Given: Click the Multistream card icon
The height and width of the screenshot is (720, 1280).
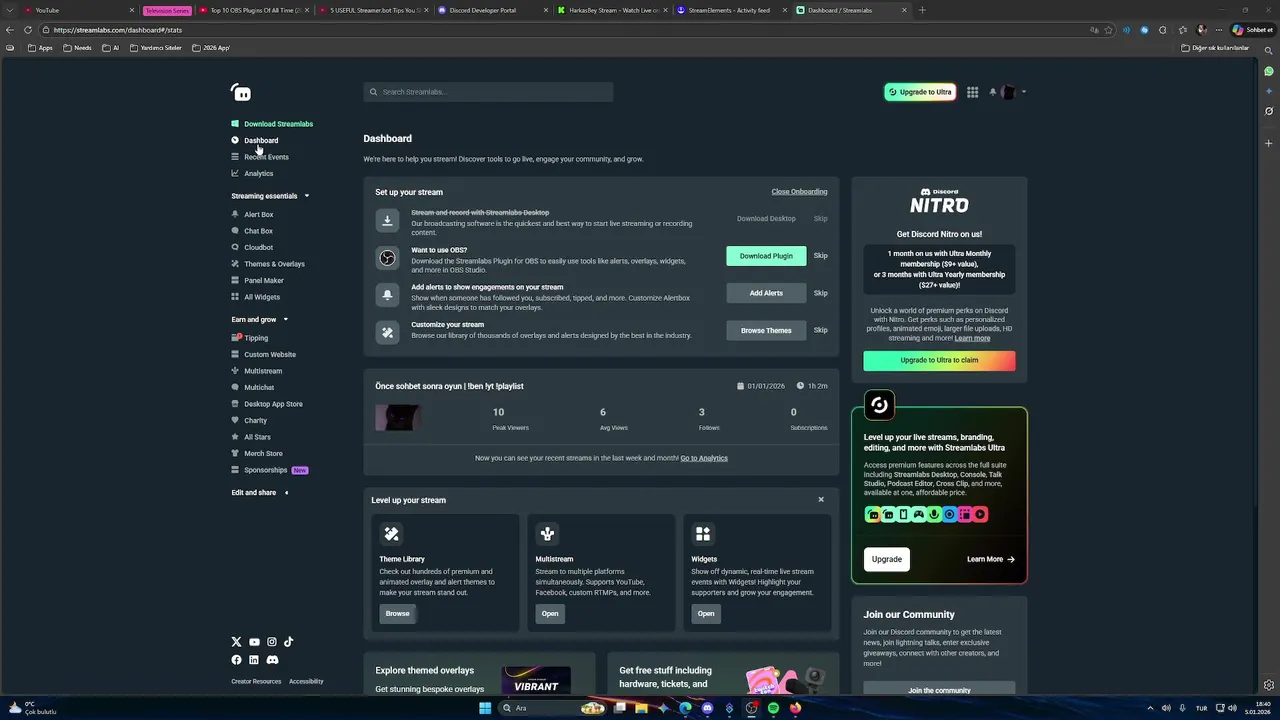Looking at the screenshot, I should point(547,534).
